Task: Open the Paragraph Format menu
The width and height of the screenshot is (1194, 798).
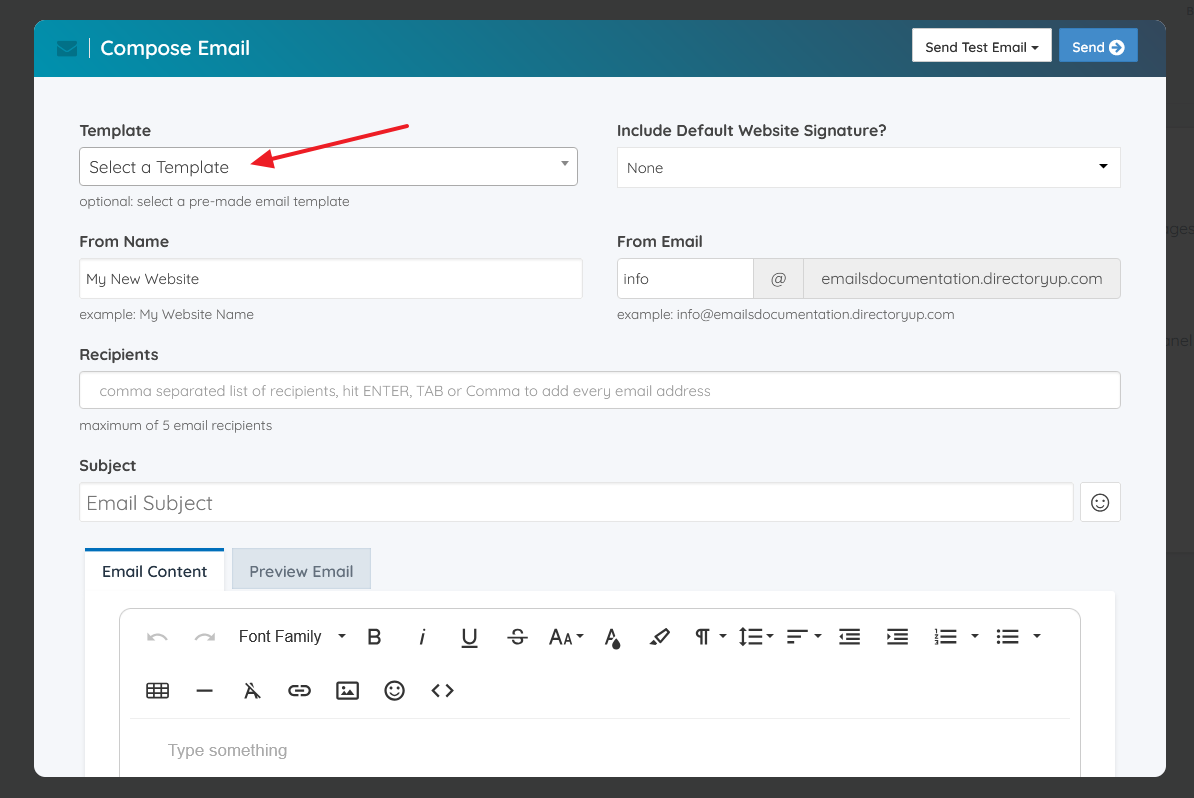Action: (710, 637)
